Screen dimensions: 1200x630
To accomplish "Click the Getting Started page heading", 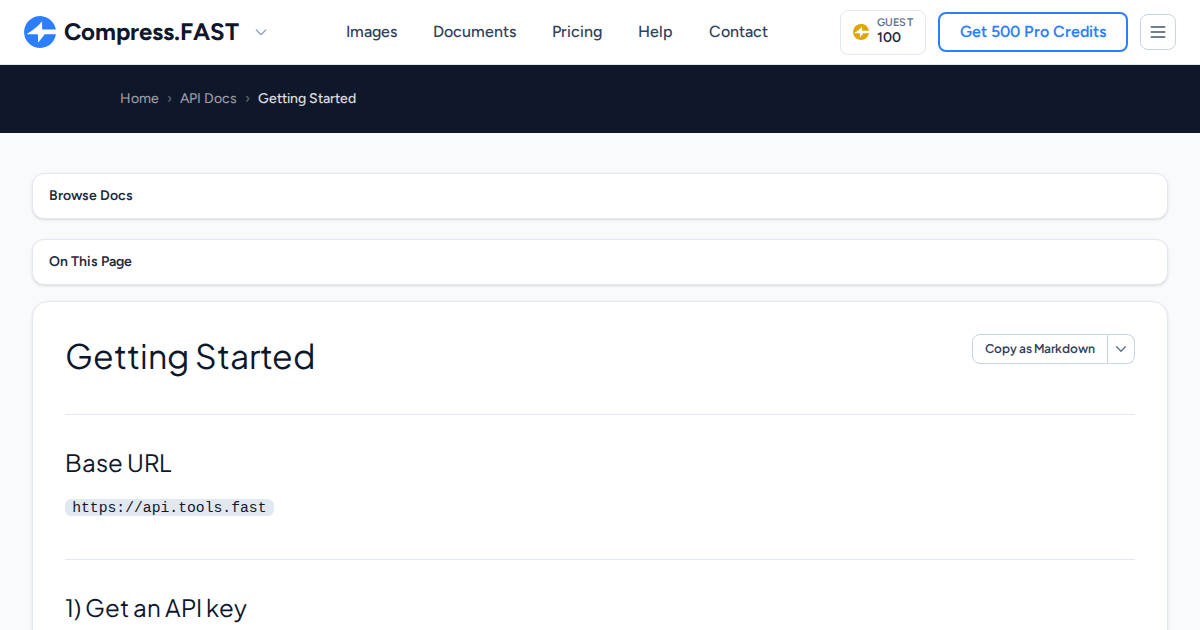I will point(190,357).
